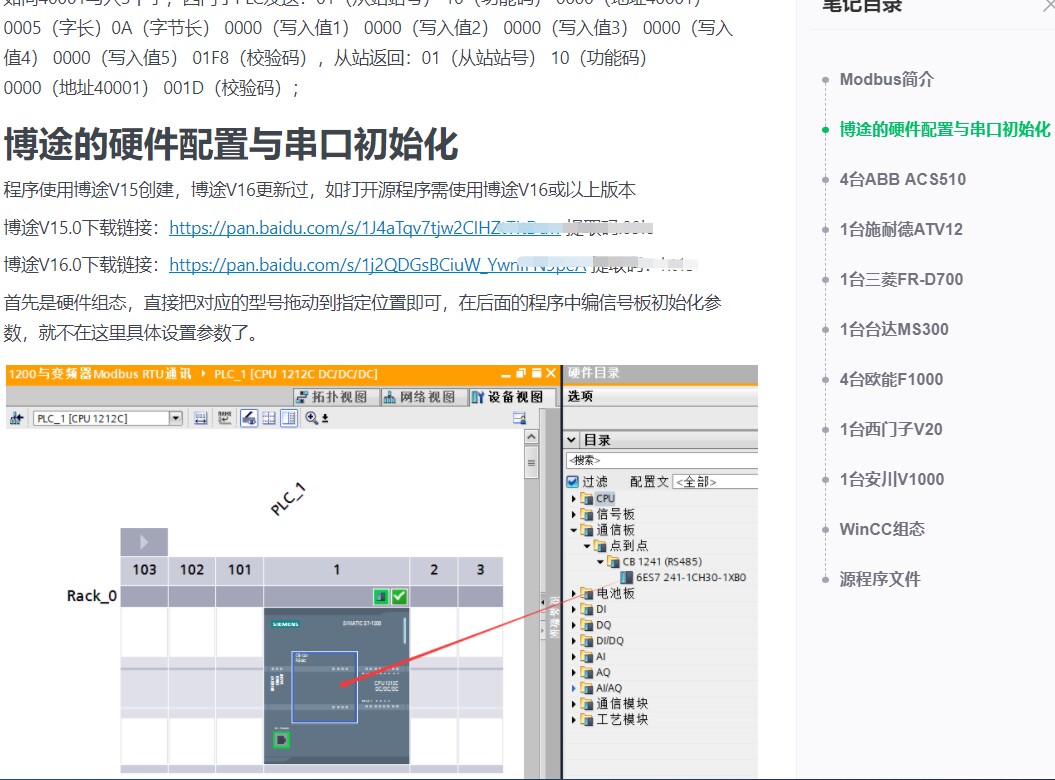This screenshot has height=780, width=1055.
Task: Collapse the 通信板 catalog folder
Action: [x=574, y=530]
